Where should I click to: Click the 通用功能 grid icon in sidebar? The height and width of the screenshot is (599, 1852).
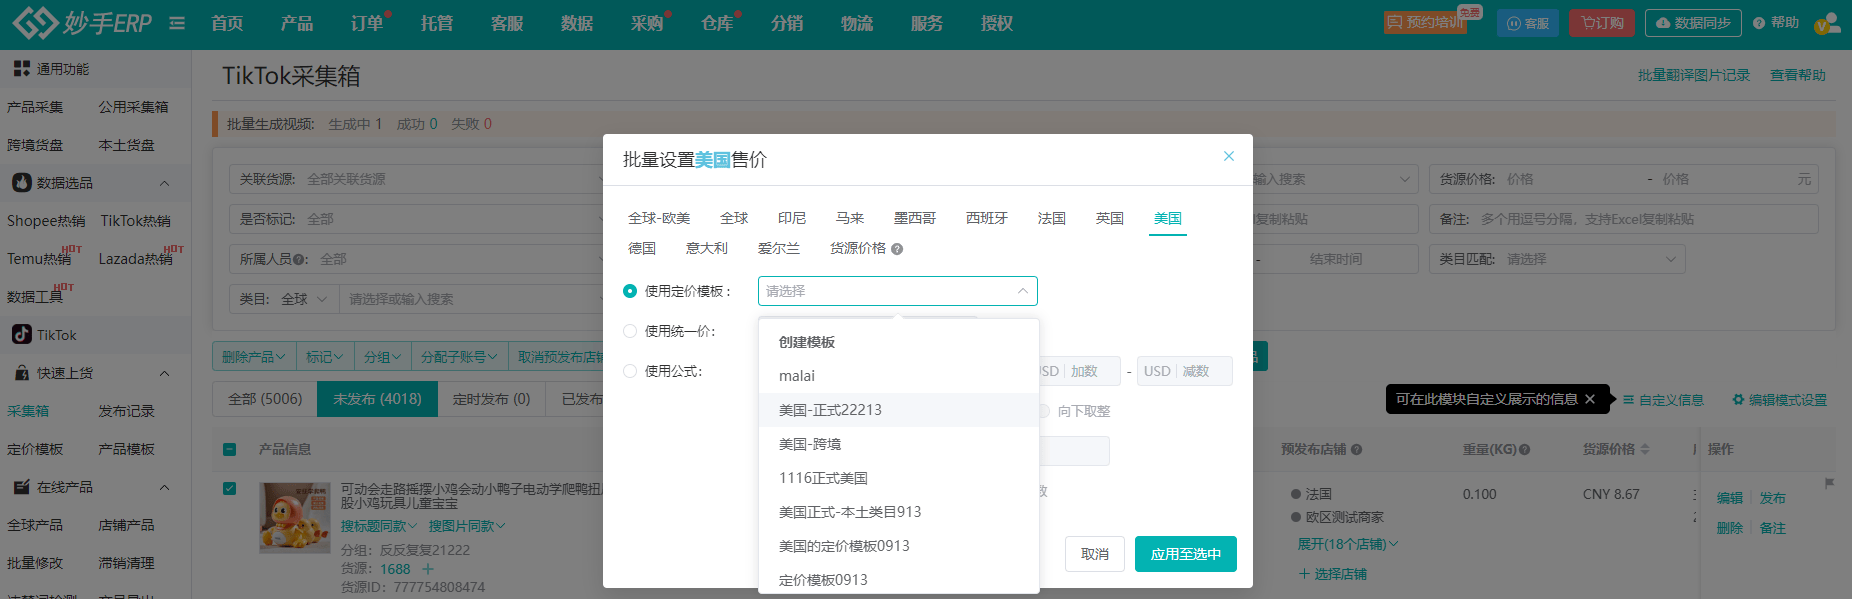coord(21,69)
